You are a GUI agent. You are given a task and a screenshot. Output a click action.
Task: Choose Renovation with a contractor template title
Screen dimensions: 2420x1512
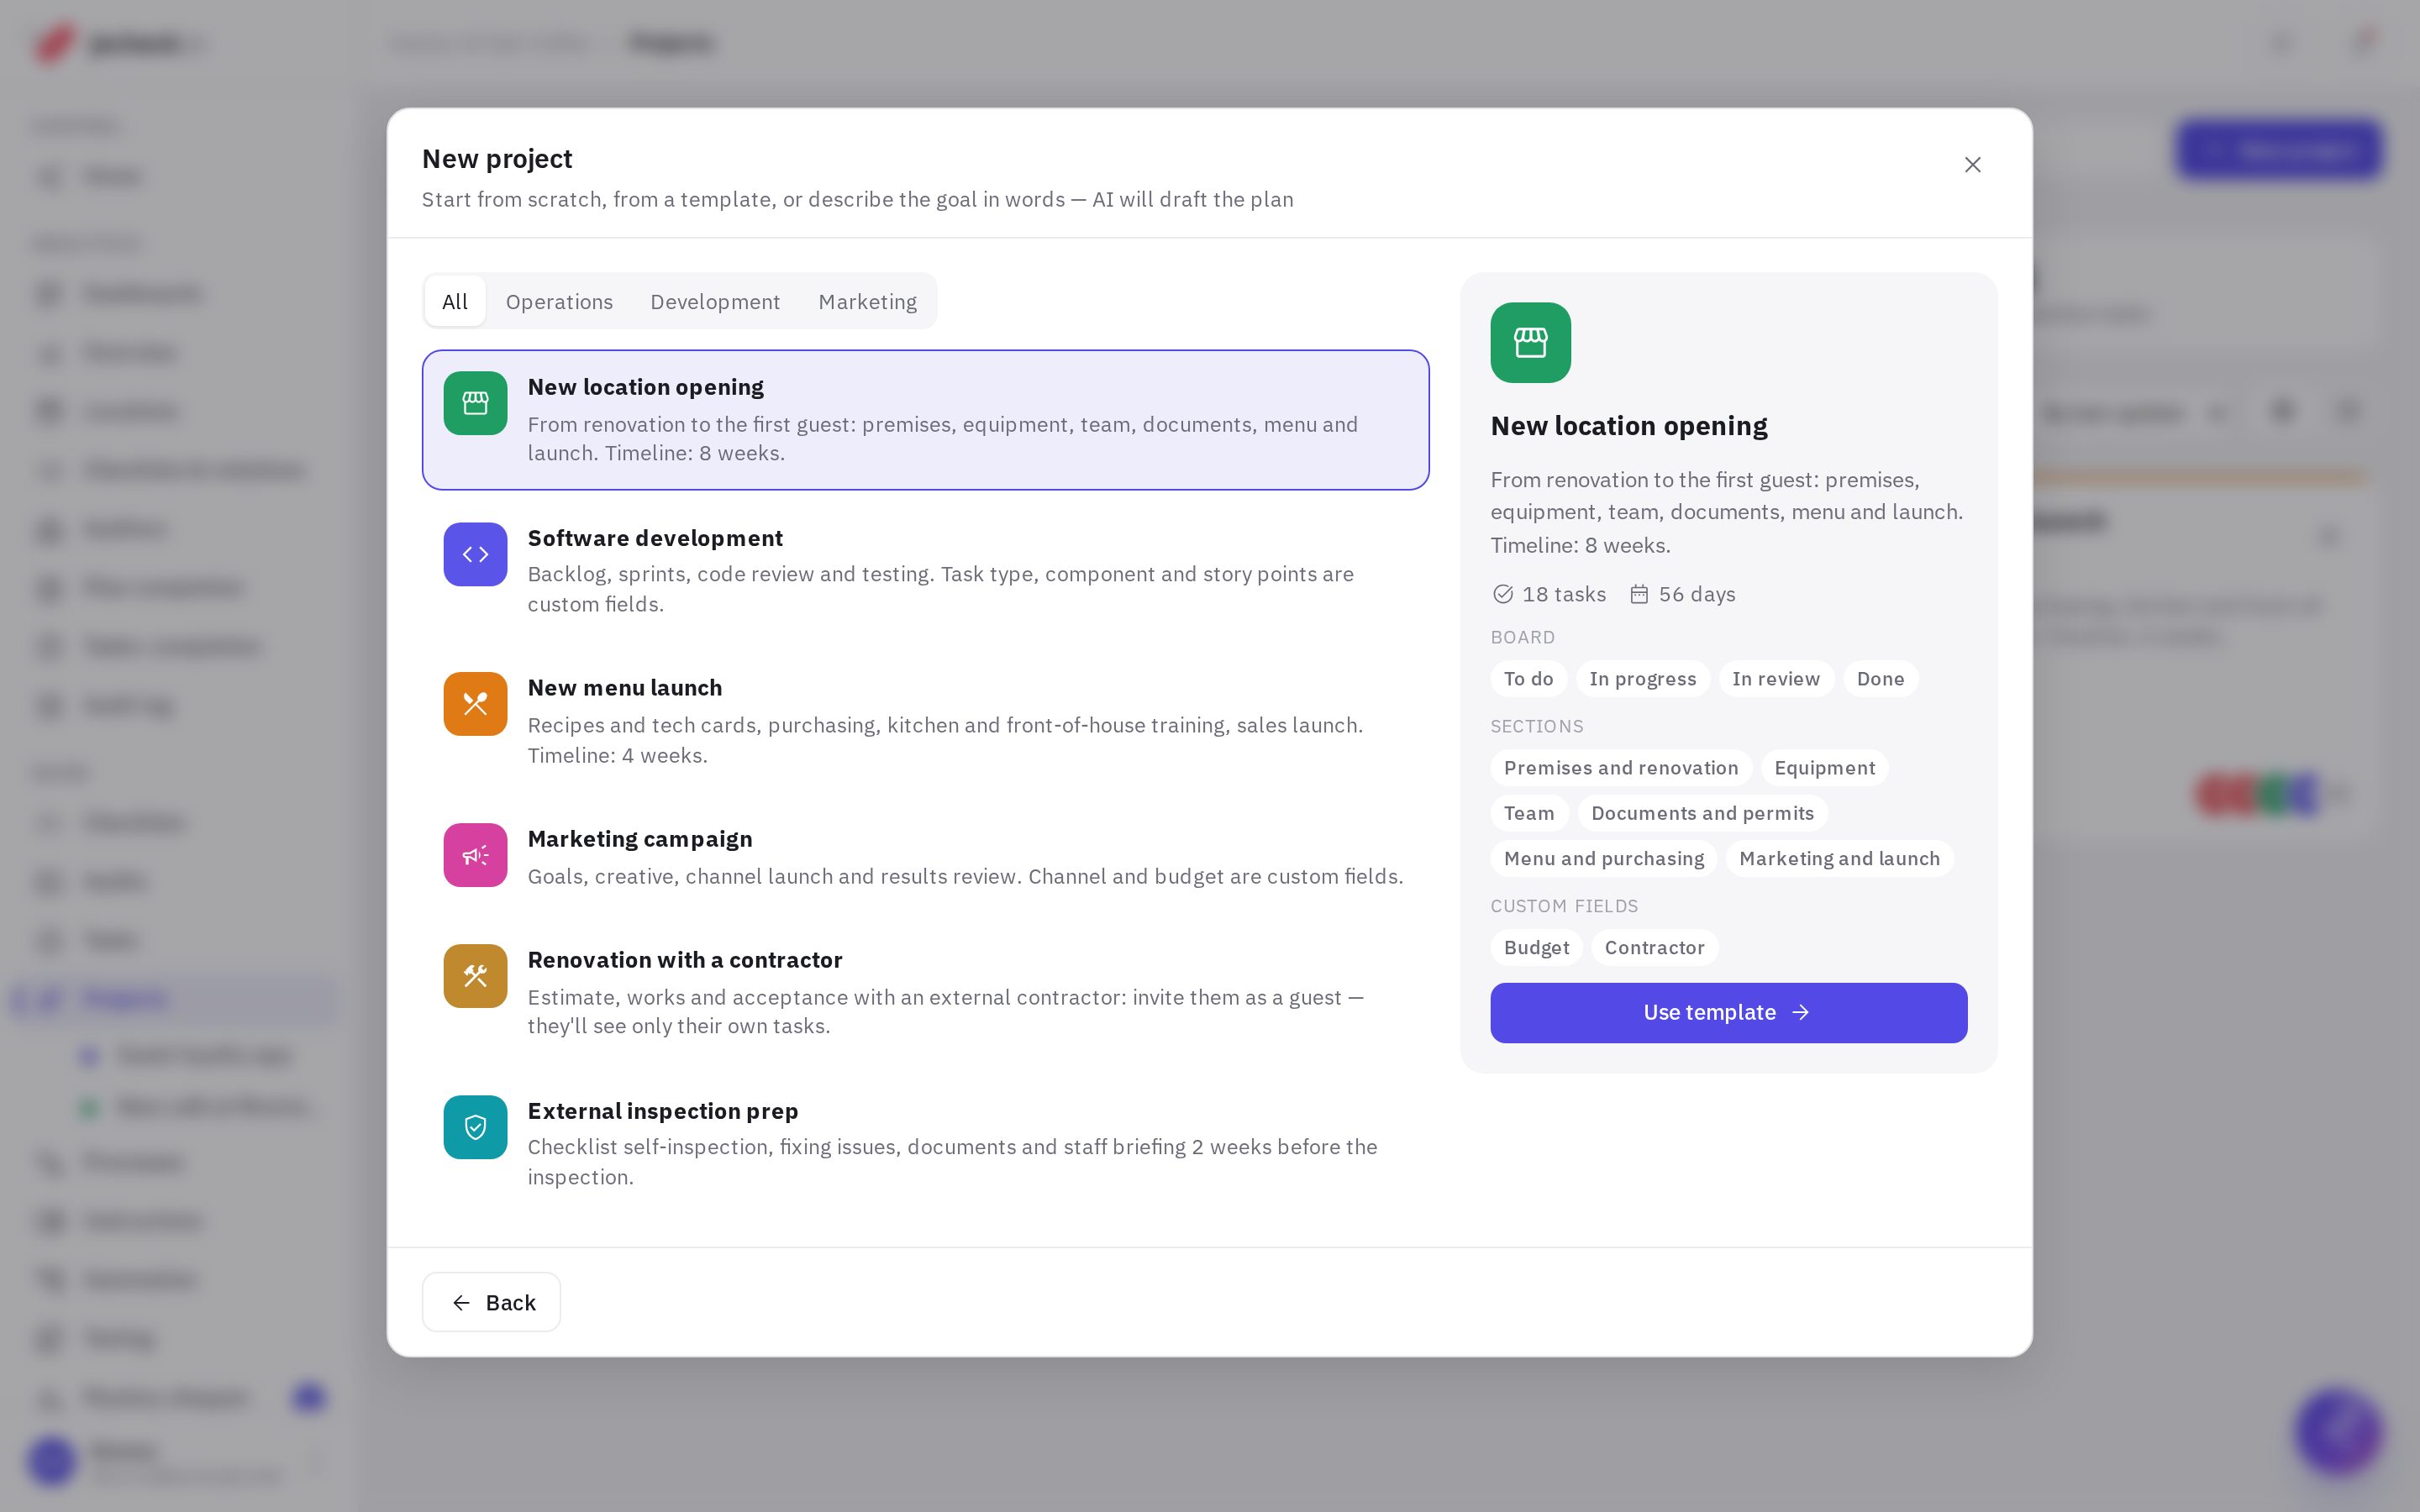pyautogui.click(x=685, y=960)
